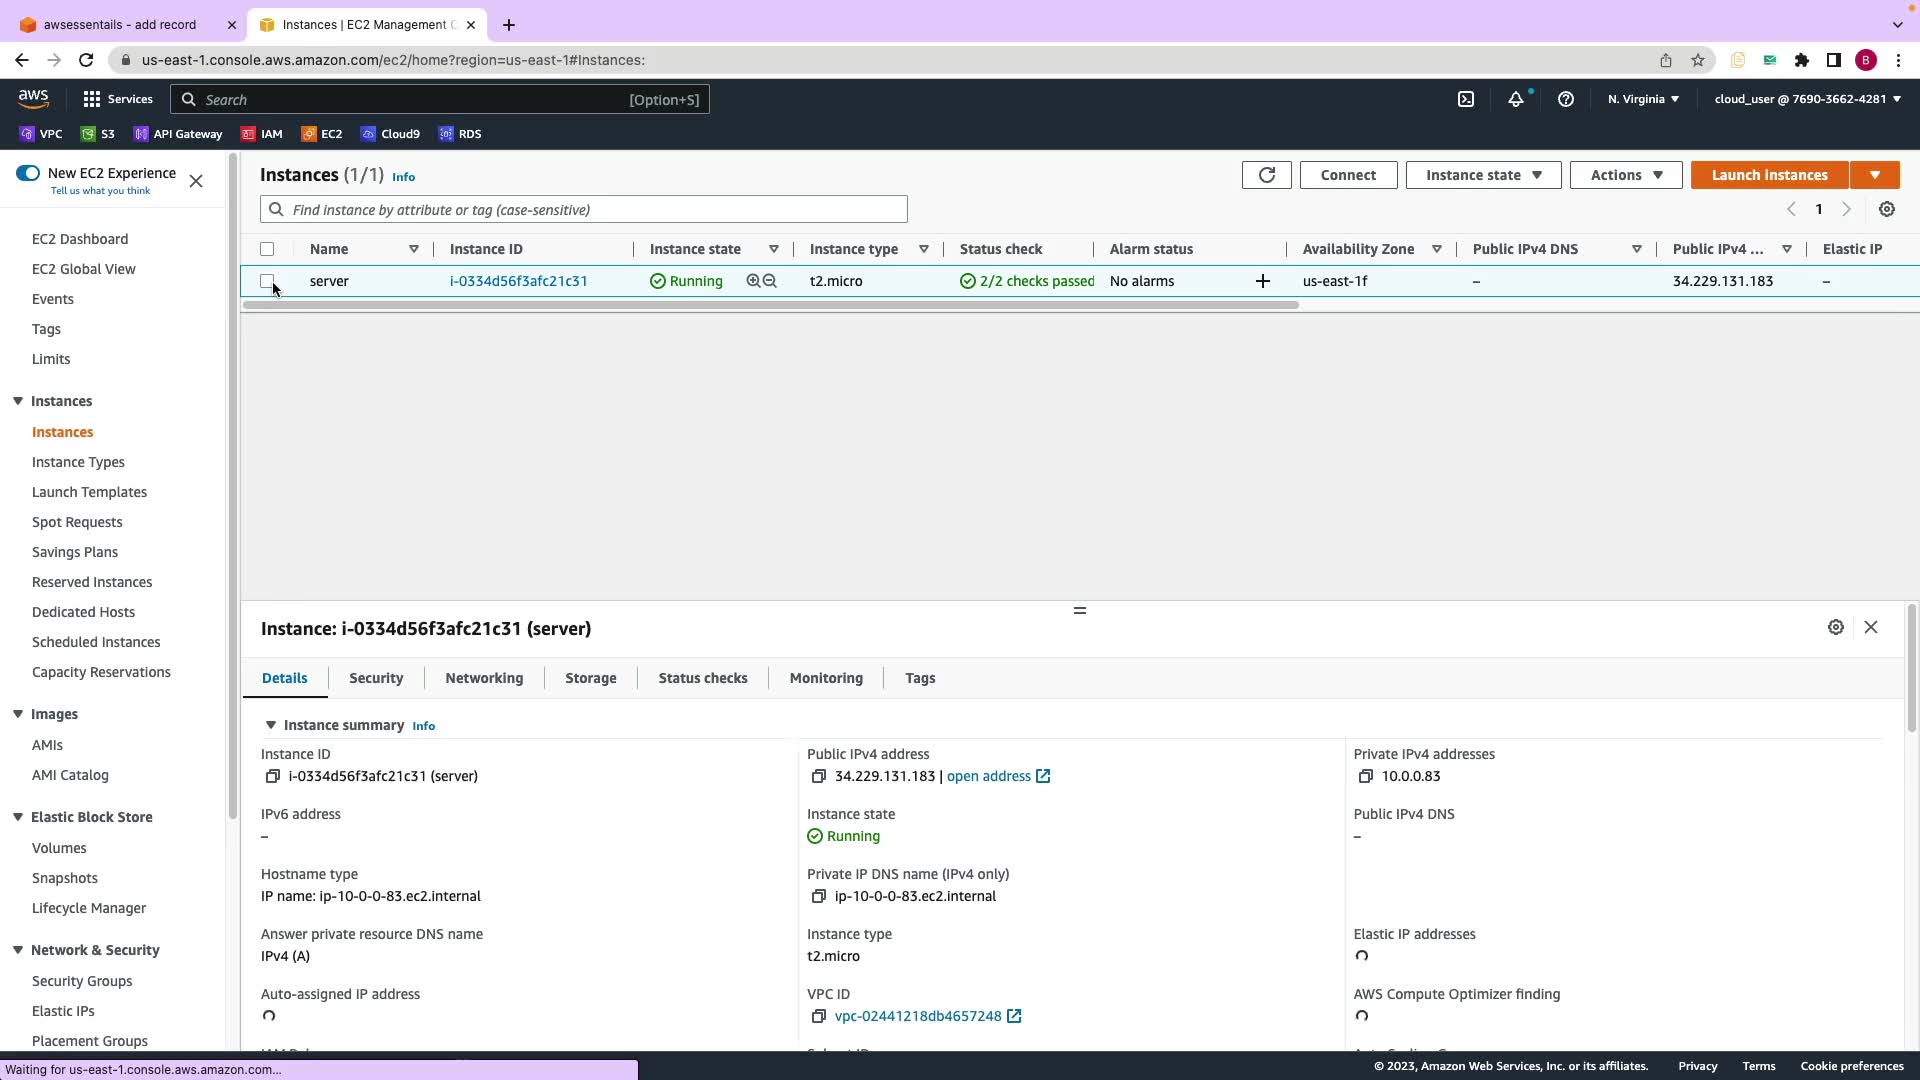Click the help question mark icon

tap(1566, 99)
